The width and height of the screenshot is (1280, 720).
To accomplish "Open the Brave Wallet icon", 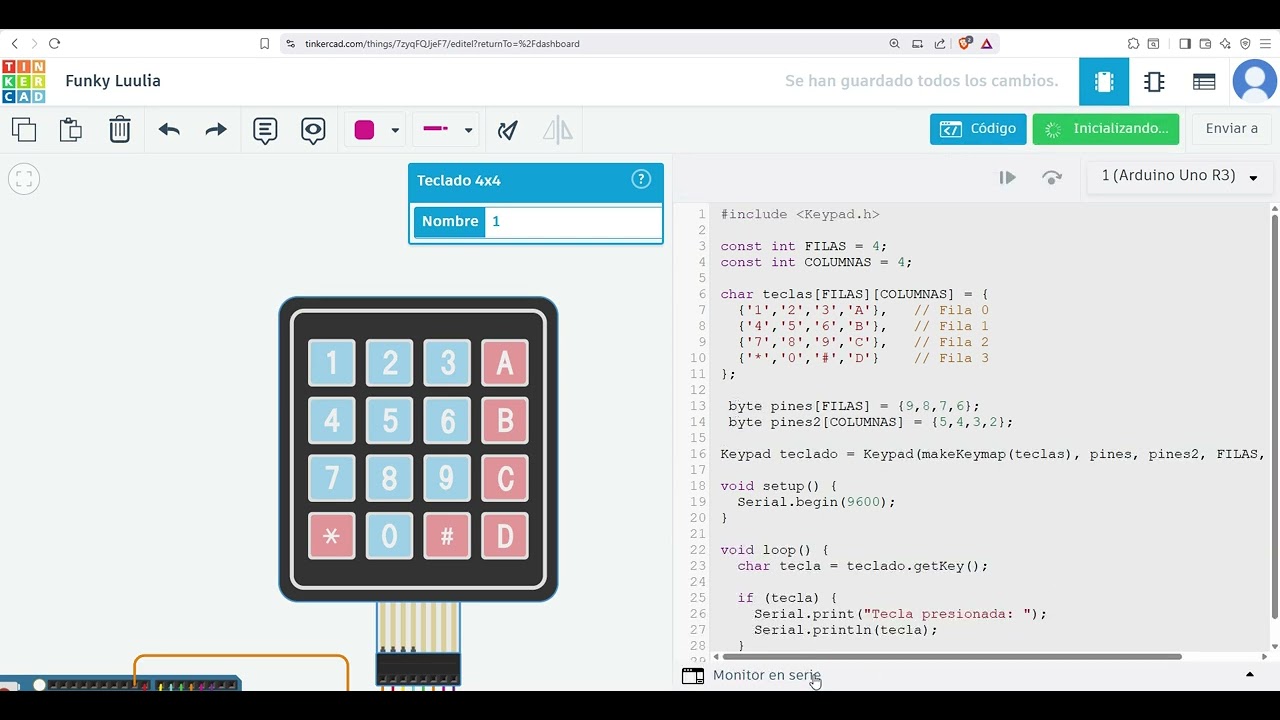I will [1205, 44].
